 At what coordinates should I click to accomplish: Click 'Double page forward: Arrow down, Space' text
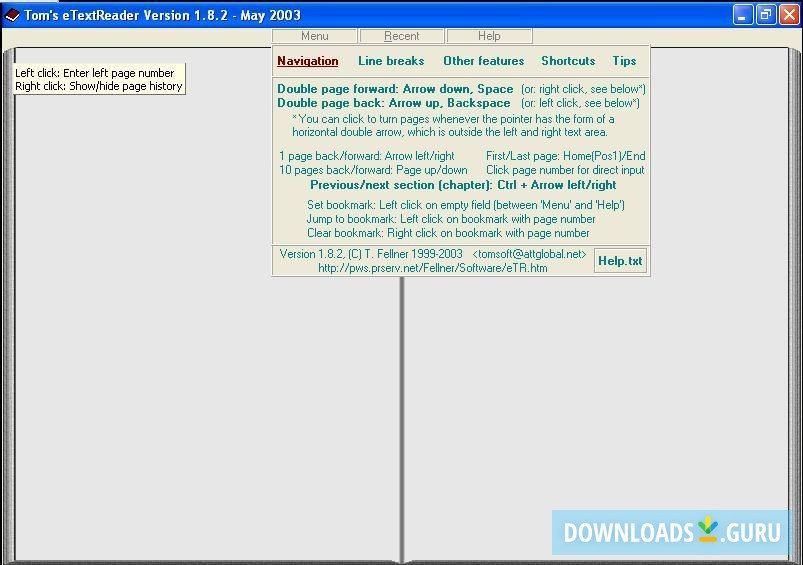pos(395,89)
